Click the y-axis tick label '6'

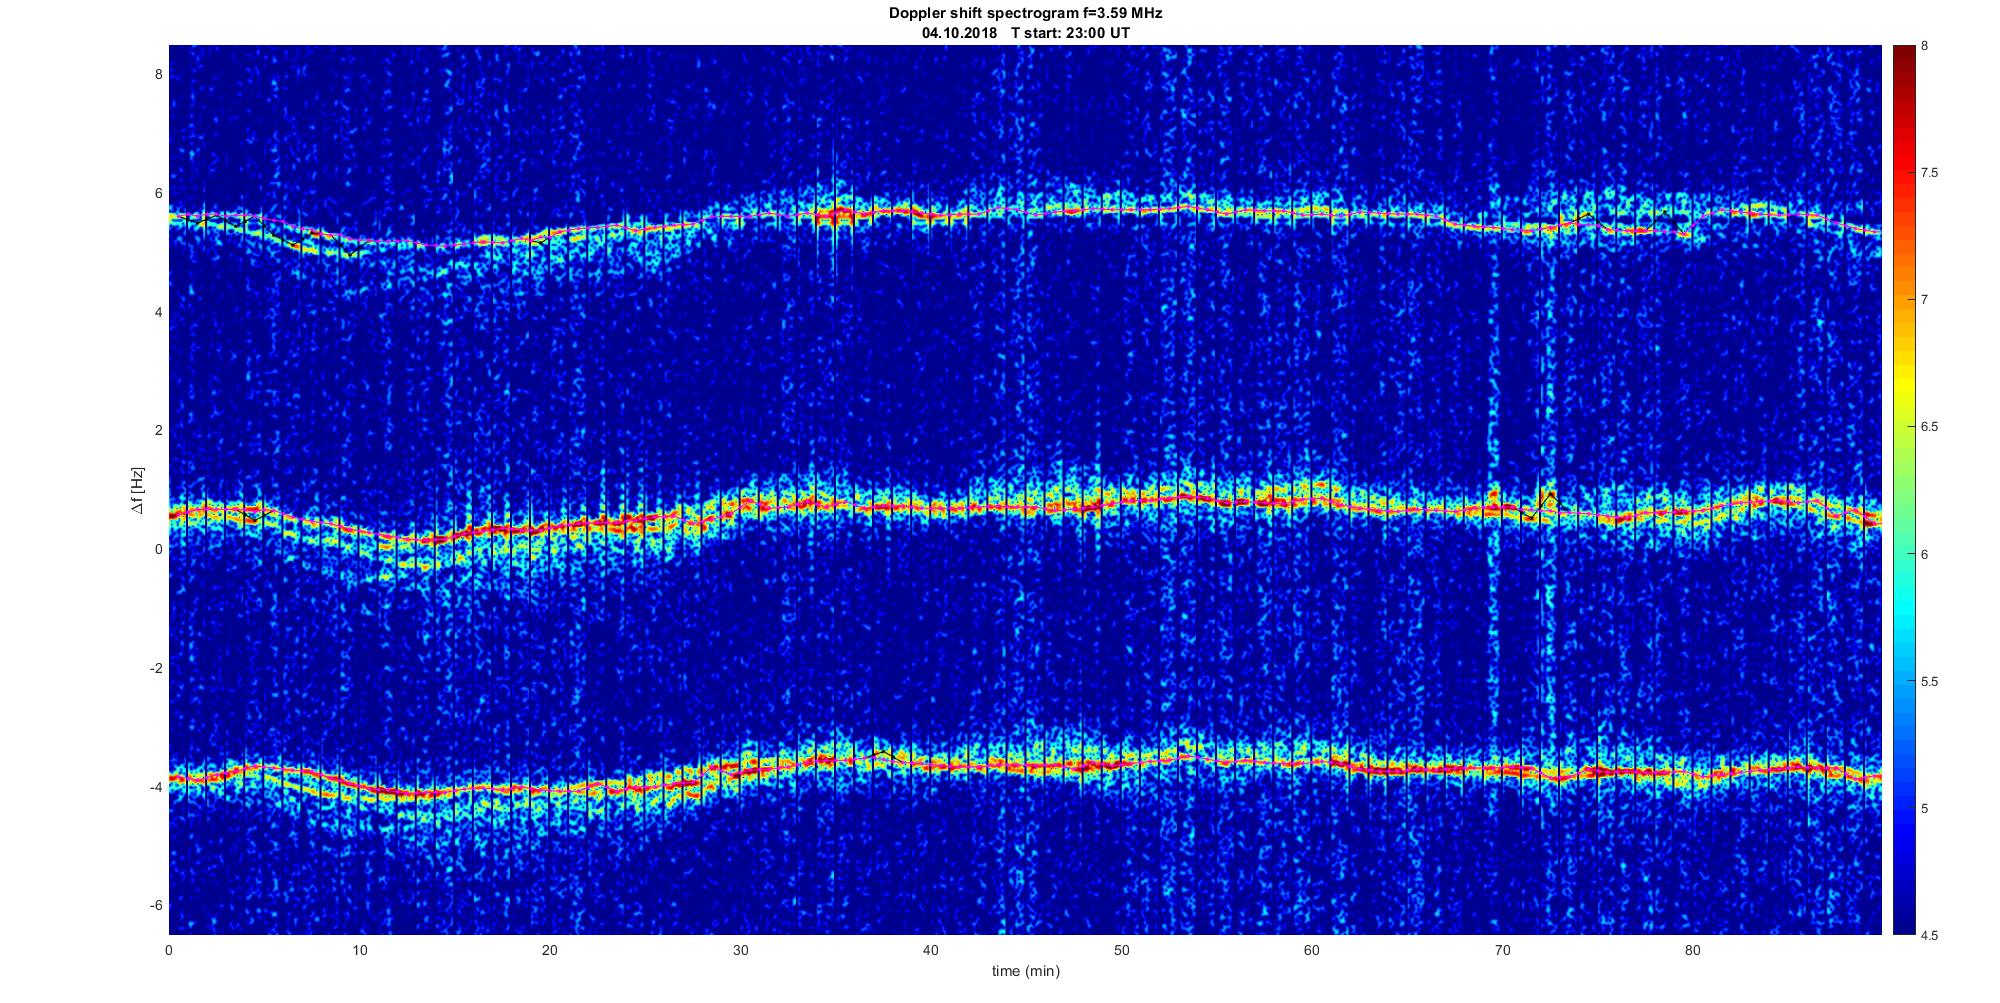pos(157,193)
